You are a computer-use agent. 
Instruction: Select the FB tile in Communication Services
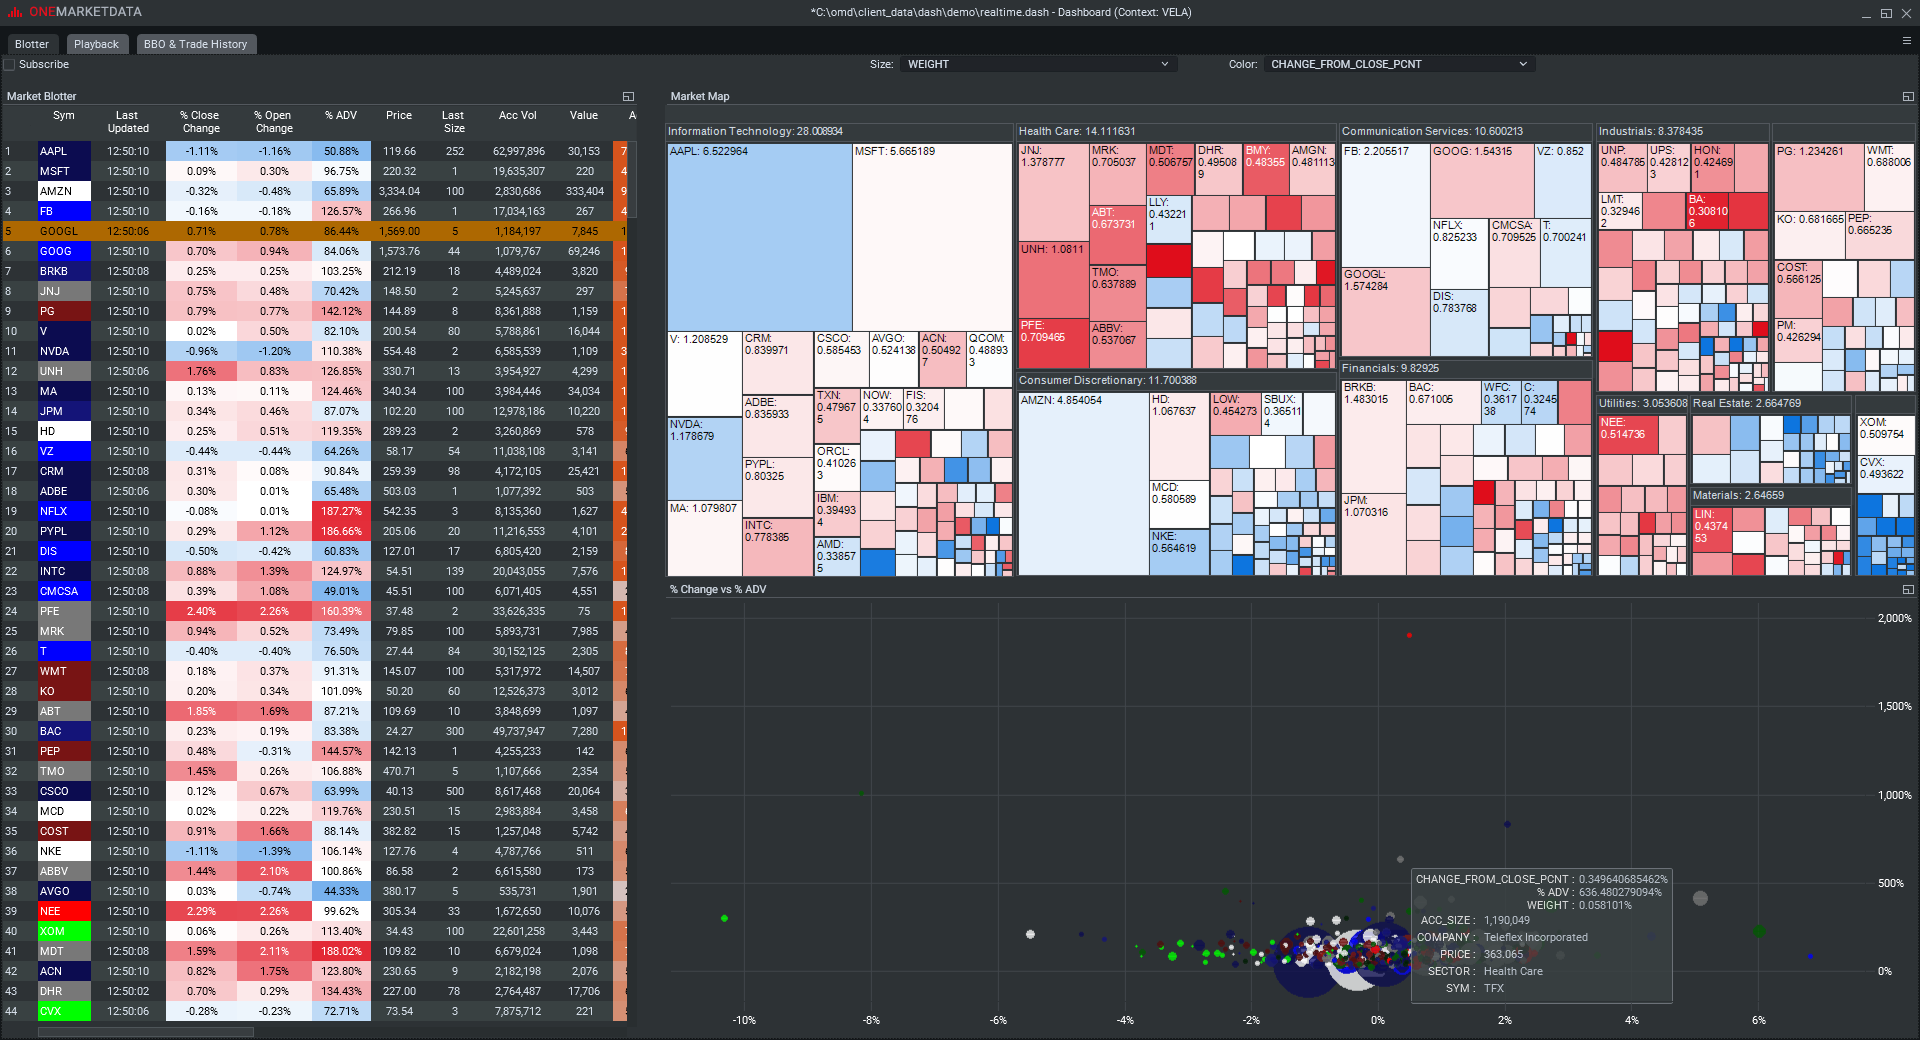[x=1385, y=204]
